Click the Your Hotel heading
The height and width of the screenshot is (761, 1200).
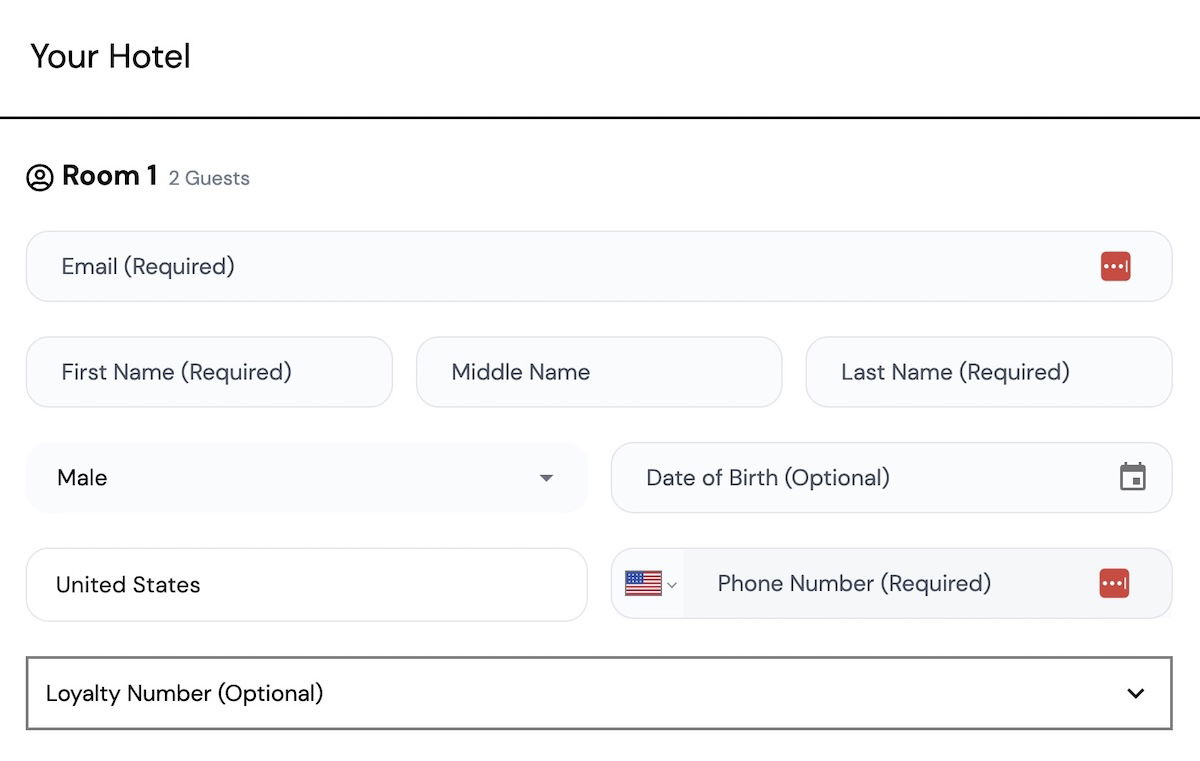pyautogui.click(x=110, y=56)
